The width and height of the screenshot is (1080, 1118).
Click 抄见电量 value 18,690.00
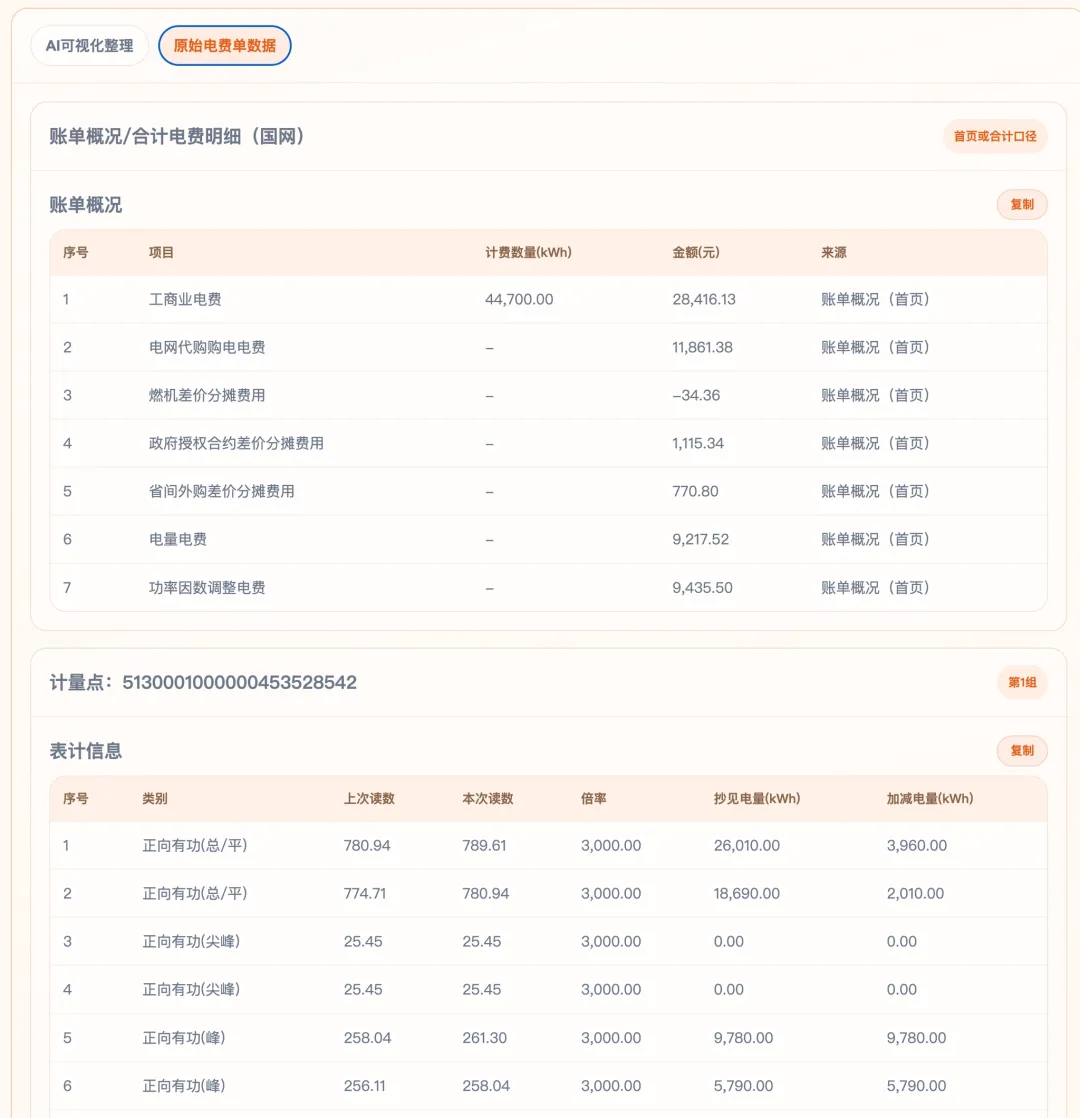746,893
